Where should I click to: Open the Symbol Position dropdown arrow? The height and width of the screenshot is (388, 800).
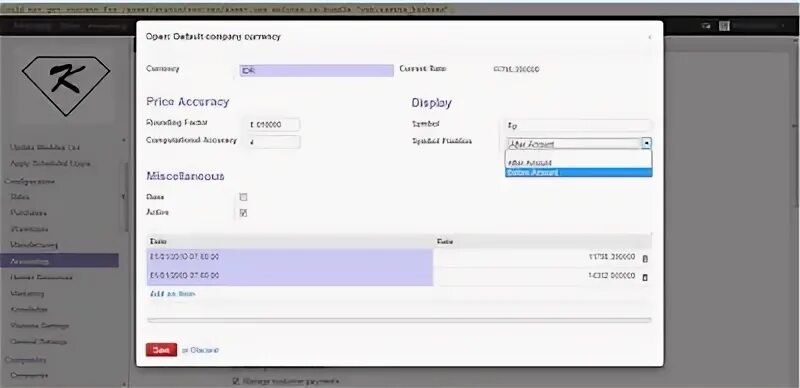click(x=646, y=144)
